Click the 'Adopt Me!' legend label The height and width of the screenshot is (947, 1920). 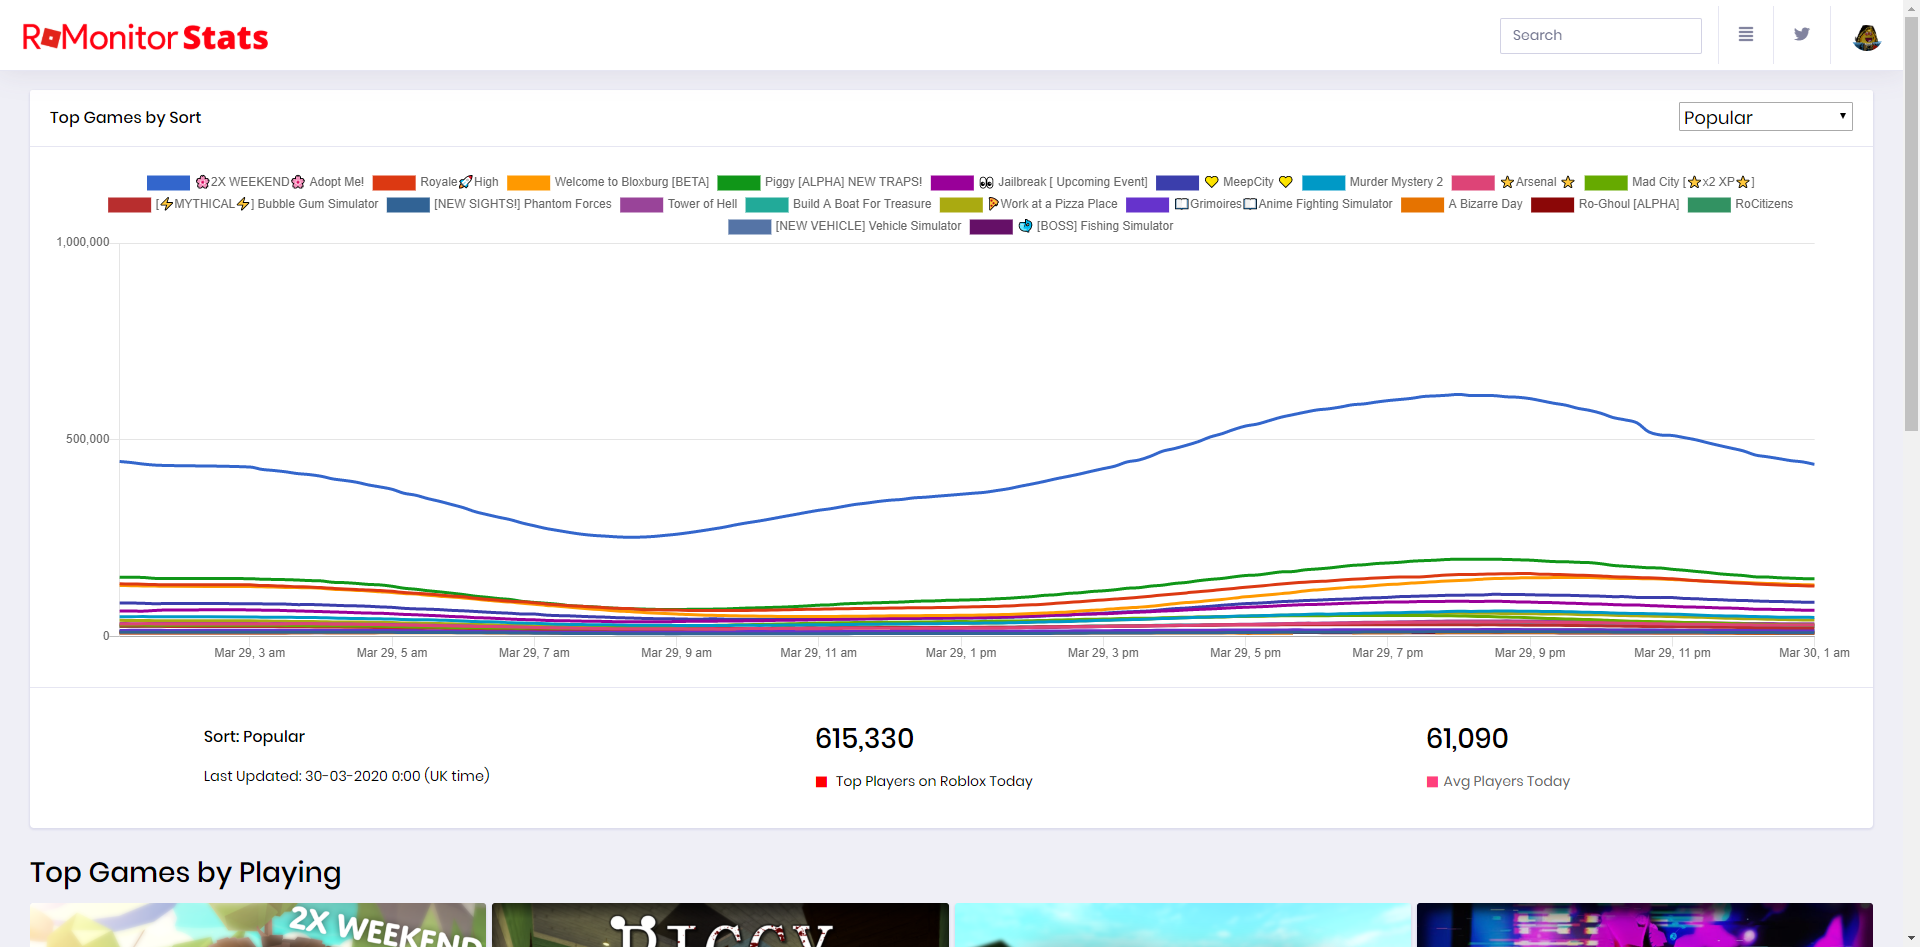click(x=280, y=182)
